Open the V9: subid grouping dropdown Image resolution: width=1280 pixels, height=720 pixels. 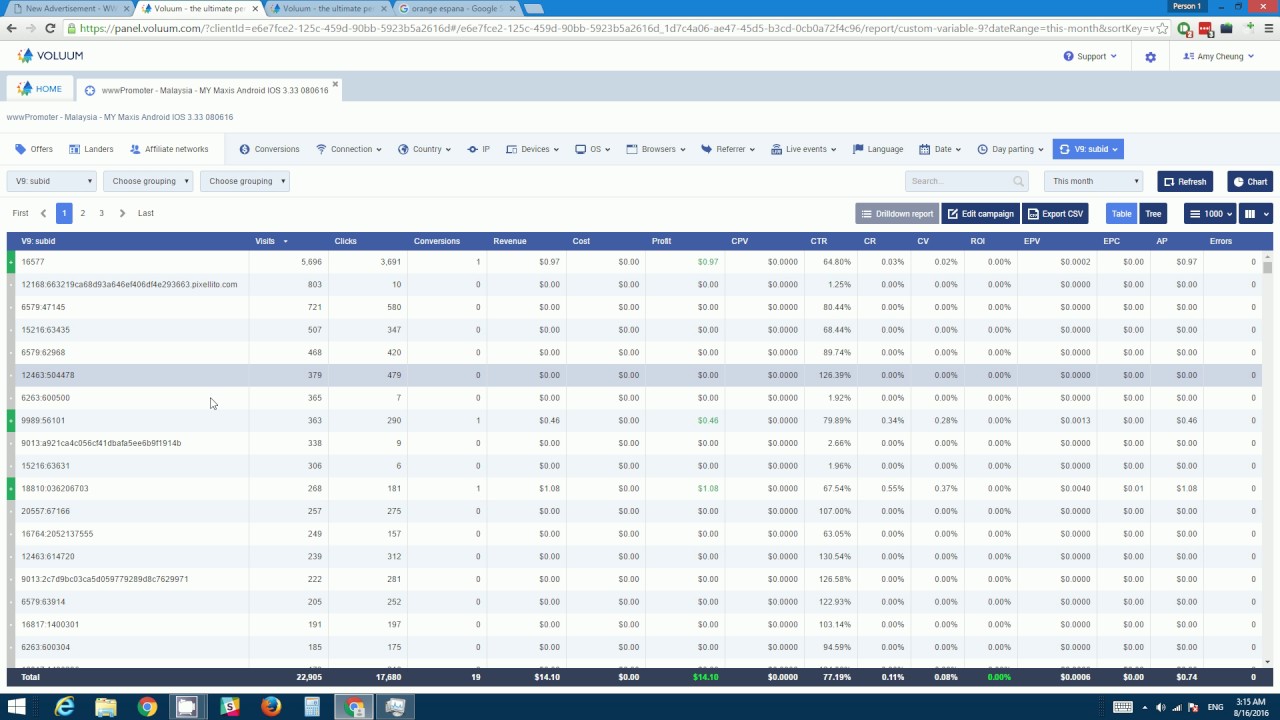[52, 181]
